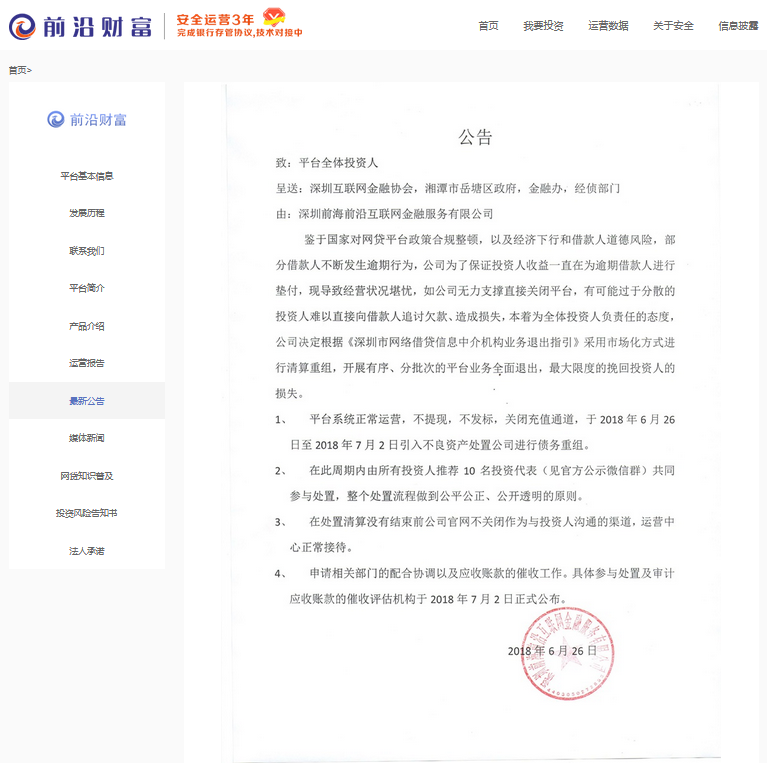767x763 pixels.
Task: Select 平台基本信息 in sidebar
Action: click(x=87, y=176)
